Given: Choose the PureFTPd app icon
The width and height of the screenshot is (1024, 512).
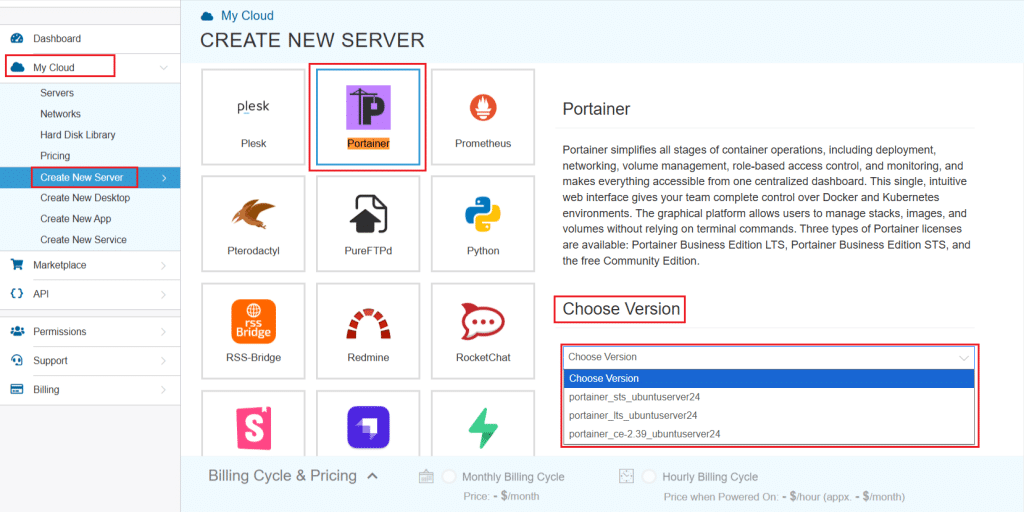Looking at the screenshot, I should click(x=368, y=214).
